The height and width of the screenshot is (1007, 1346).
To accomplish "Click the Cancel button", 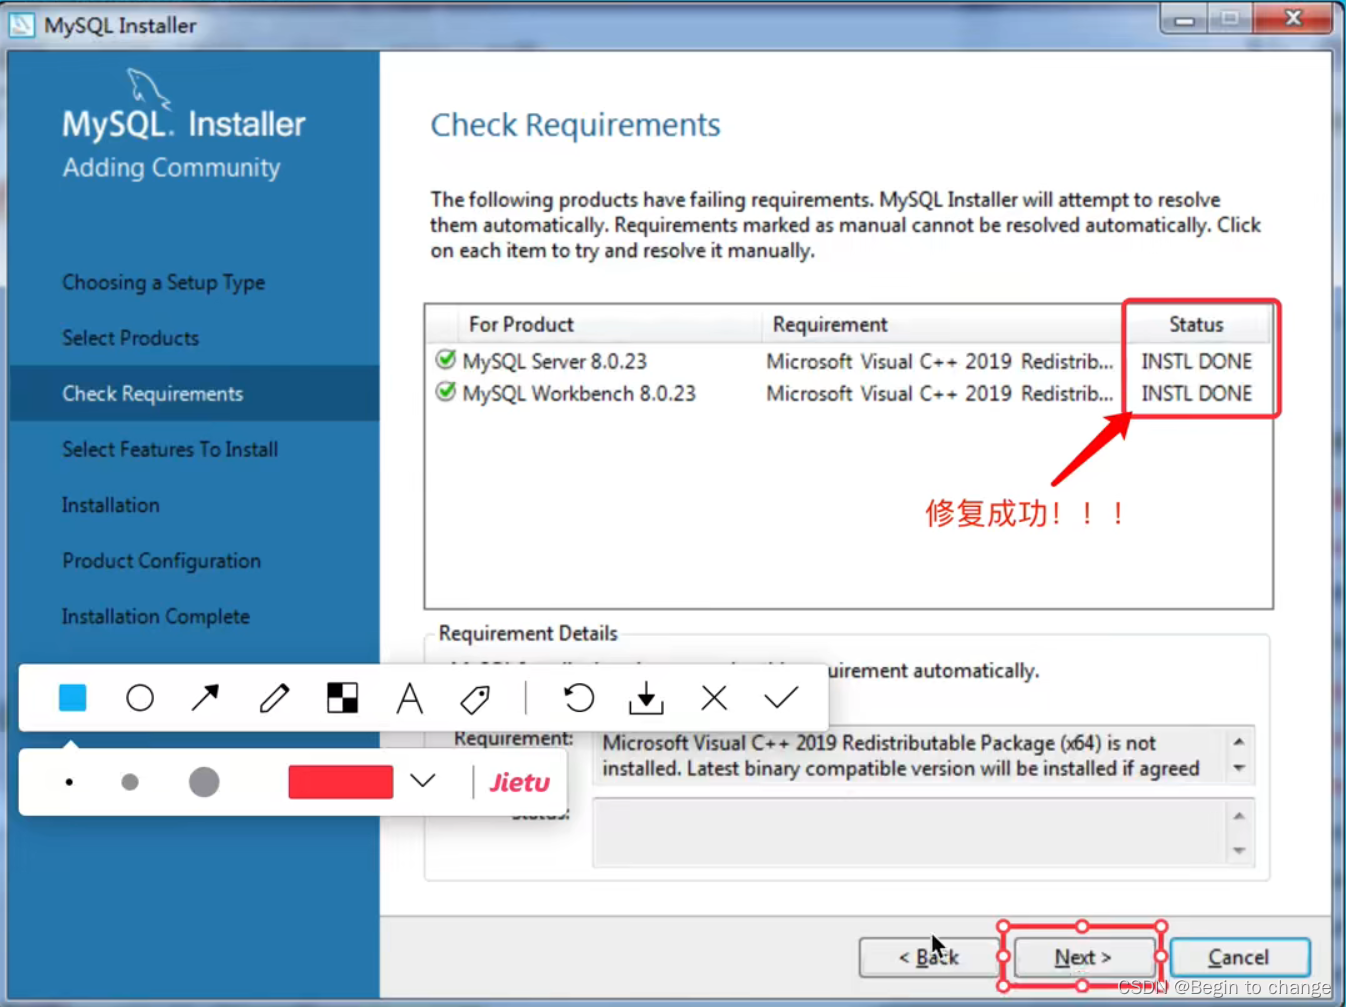I will click(1239, 957).
